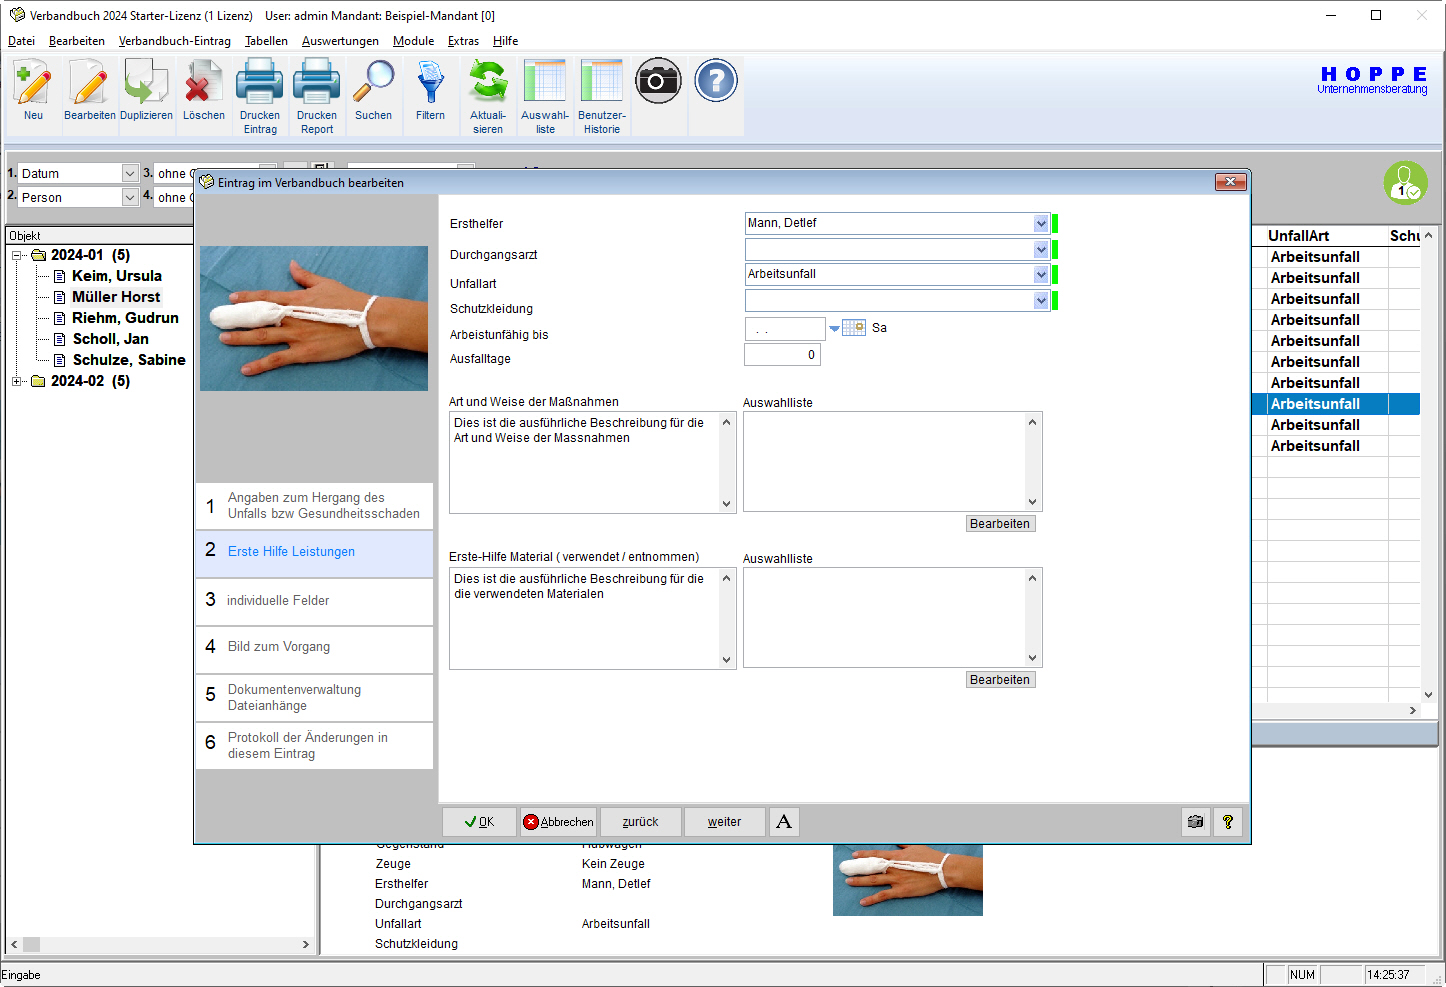
Task: Go to step 3 individuelle Felder
Action: tap(314, 601)
